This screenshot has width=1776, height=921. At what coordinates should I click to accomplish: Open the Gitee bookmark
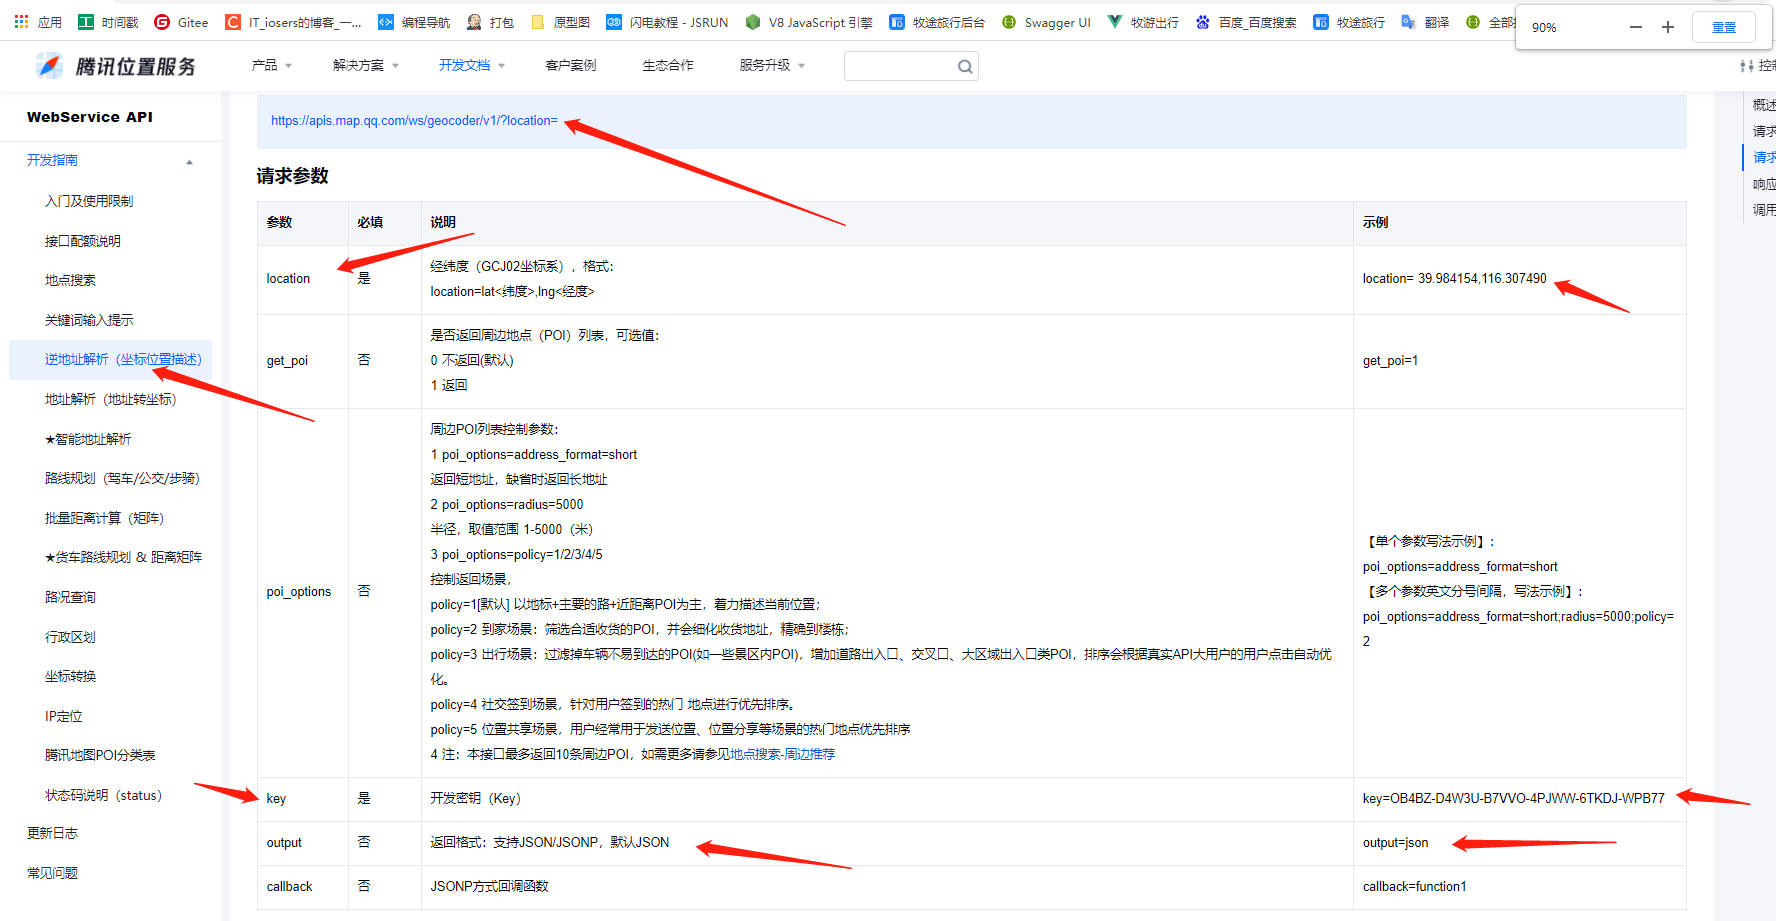click(x=181, y=21)
